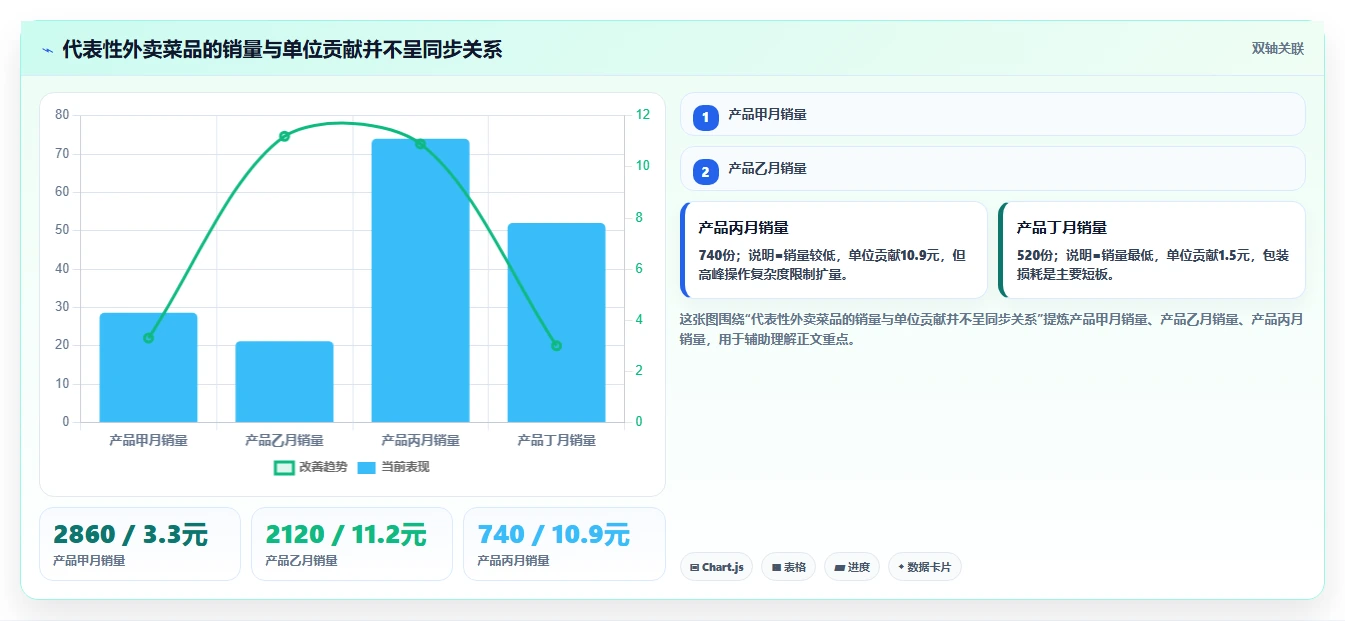The image size is (1345, 621).
Task: Click the right axis value 12
Action: pyautogui.click(x=643, y=115)
